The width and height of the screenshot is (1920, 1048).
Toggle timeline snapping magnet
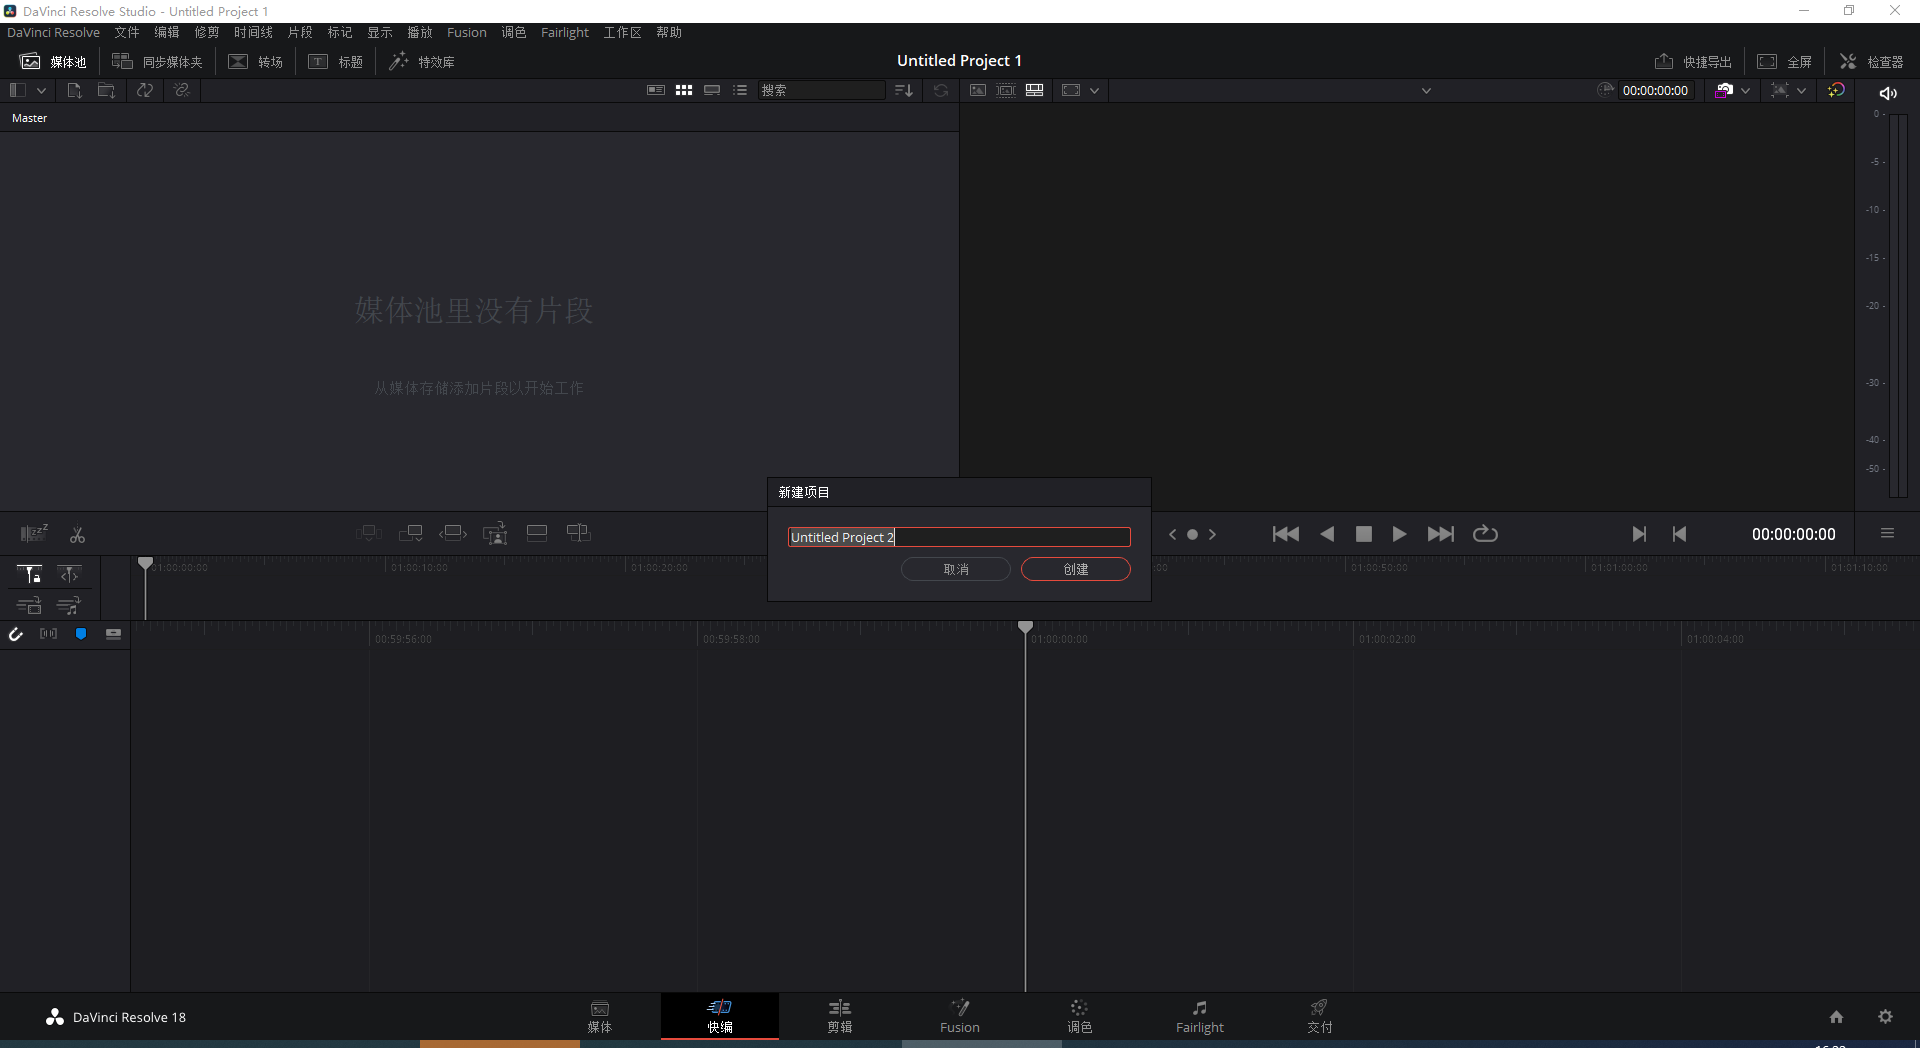pos(16,634)
